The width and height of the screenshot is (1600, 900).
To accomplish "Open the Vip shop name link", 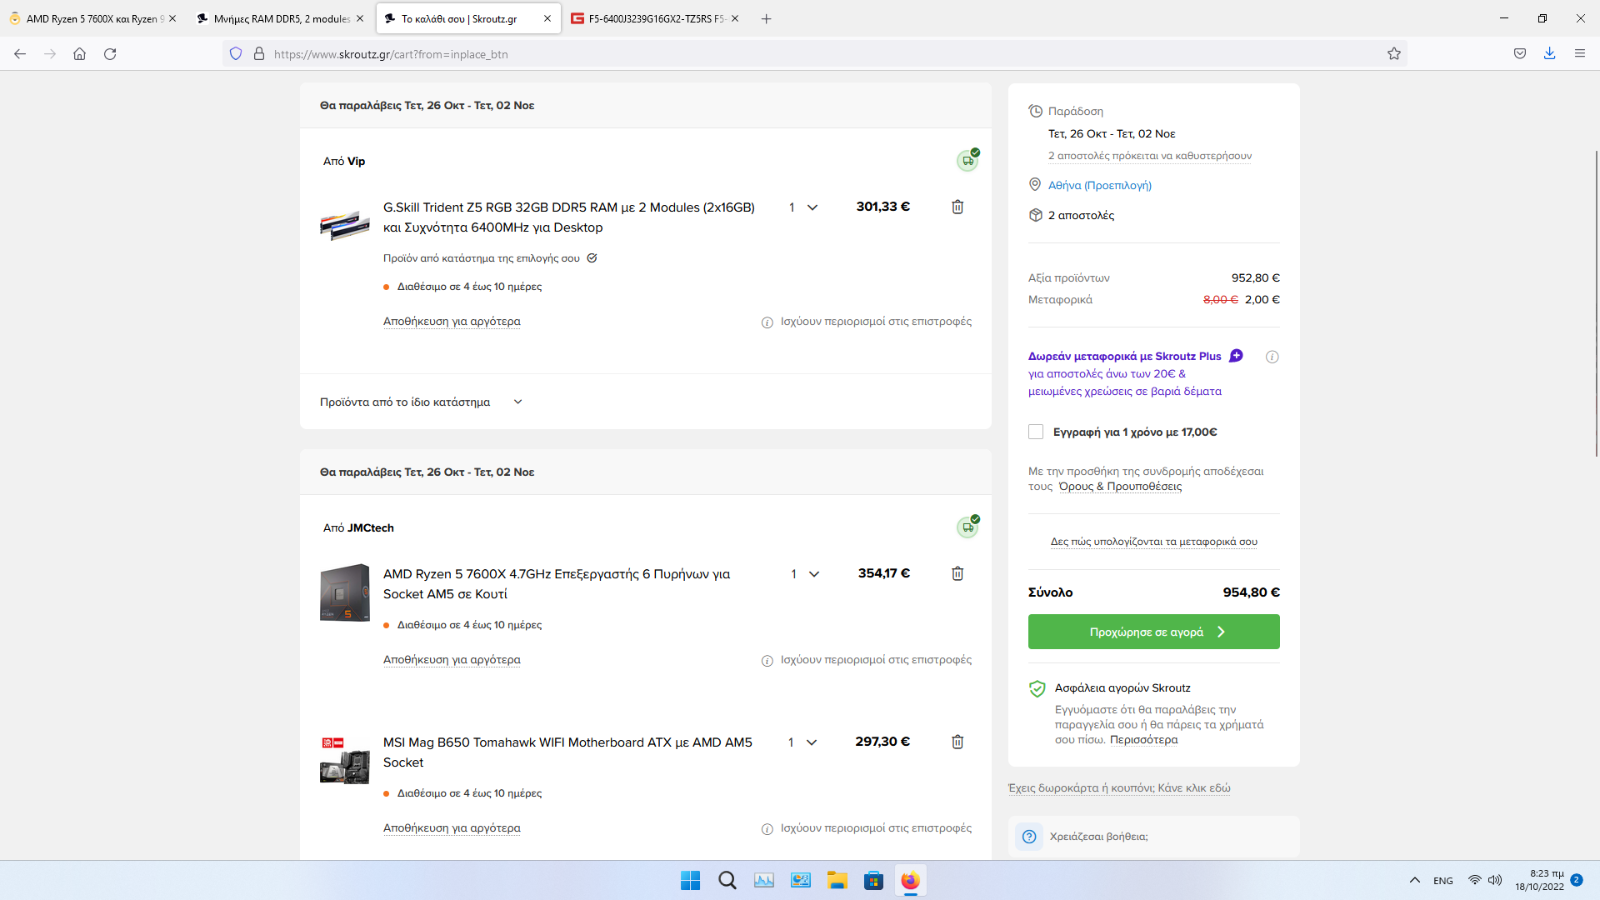I will pos(356,161).
